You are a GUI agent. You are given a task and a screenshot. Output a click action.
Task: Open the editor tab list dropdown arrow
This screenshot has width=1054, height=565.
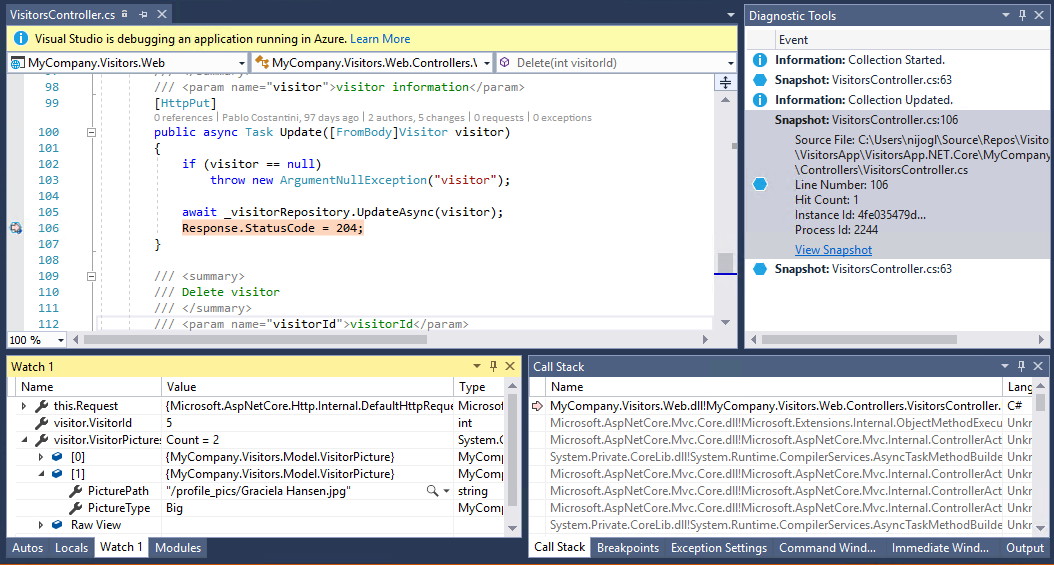[731, 15]
